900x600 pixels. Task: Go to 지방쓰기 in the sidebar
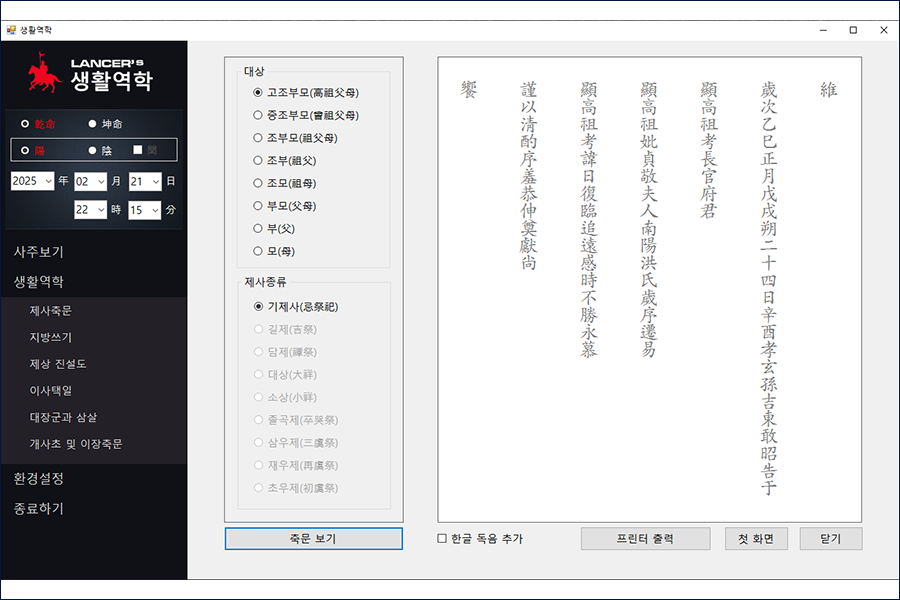coord(51,337)
